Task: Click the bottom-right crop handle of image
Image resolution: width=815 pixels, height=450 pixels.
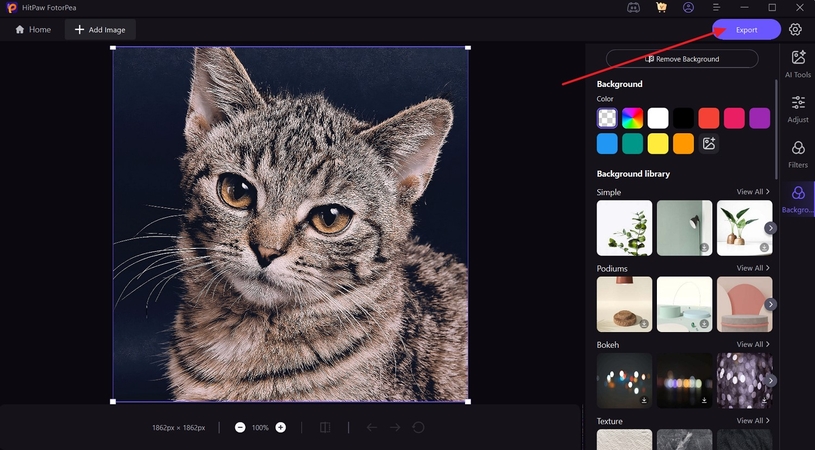Action: (x=468, y=402)
